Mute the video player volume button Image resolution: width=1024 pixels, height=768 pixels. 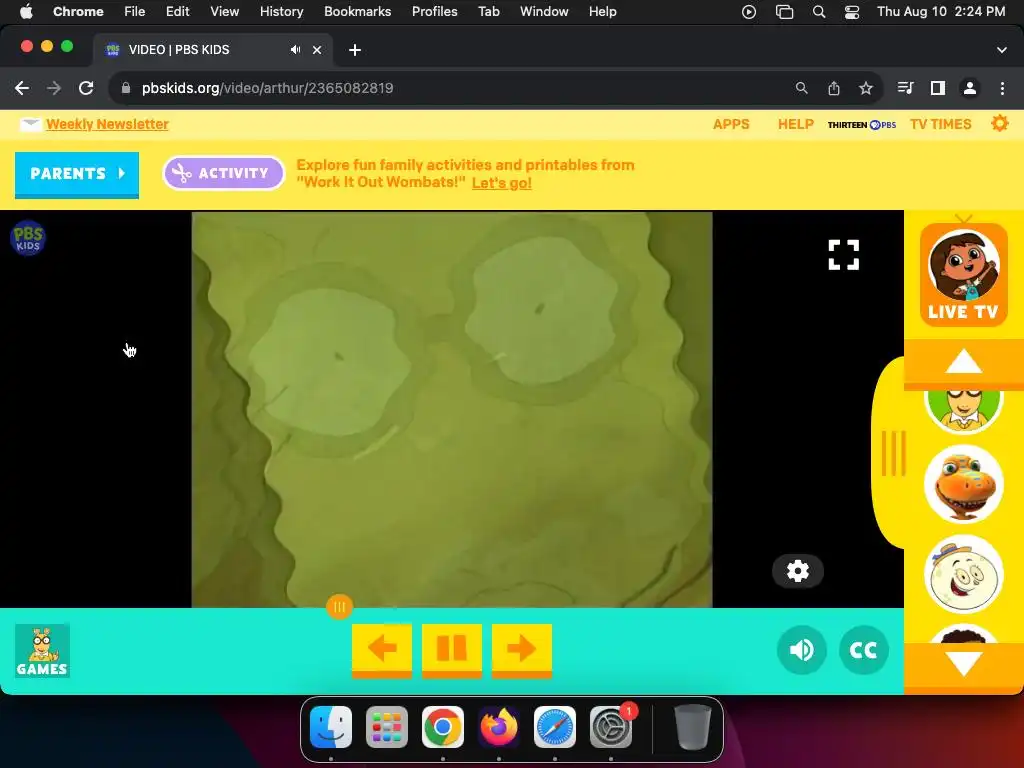(802, 650)
